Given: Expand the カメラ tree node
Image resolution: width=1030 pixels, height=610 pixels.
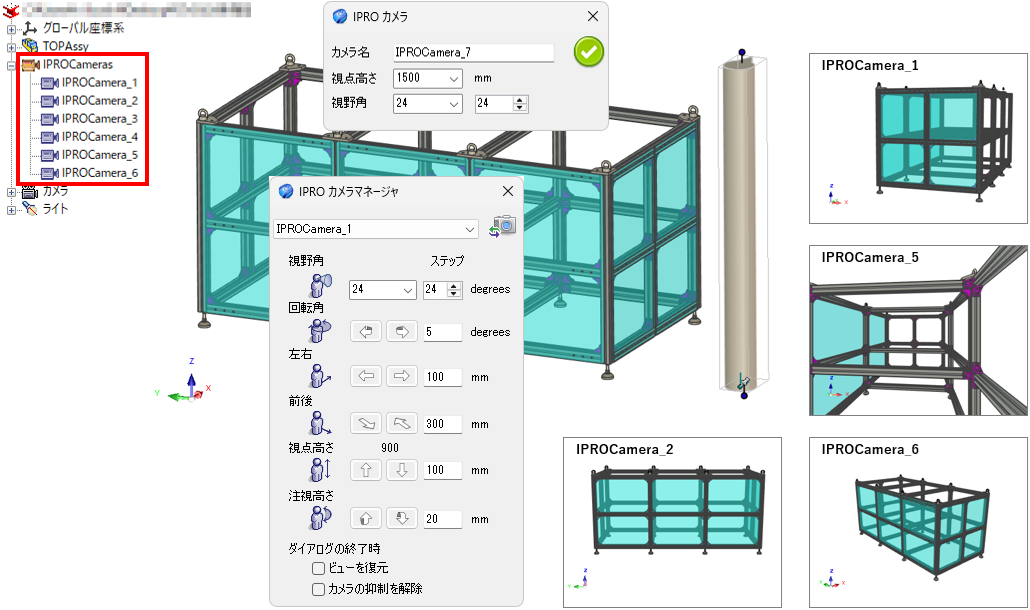Looking at the screenshot, I should pyautogui.click(x=11, y=192).
